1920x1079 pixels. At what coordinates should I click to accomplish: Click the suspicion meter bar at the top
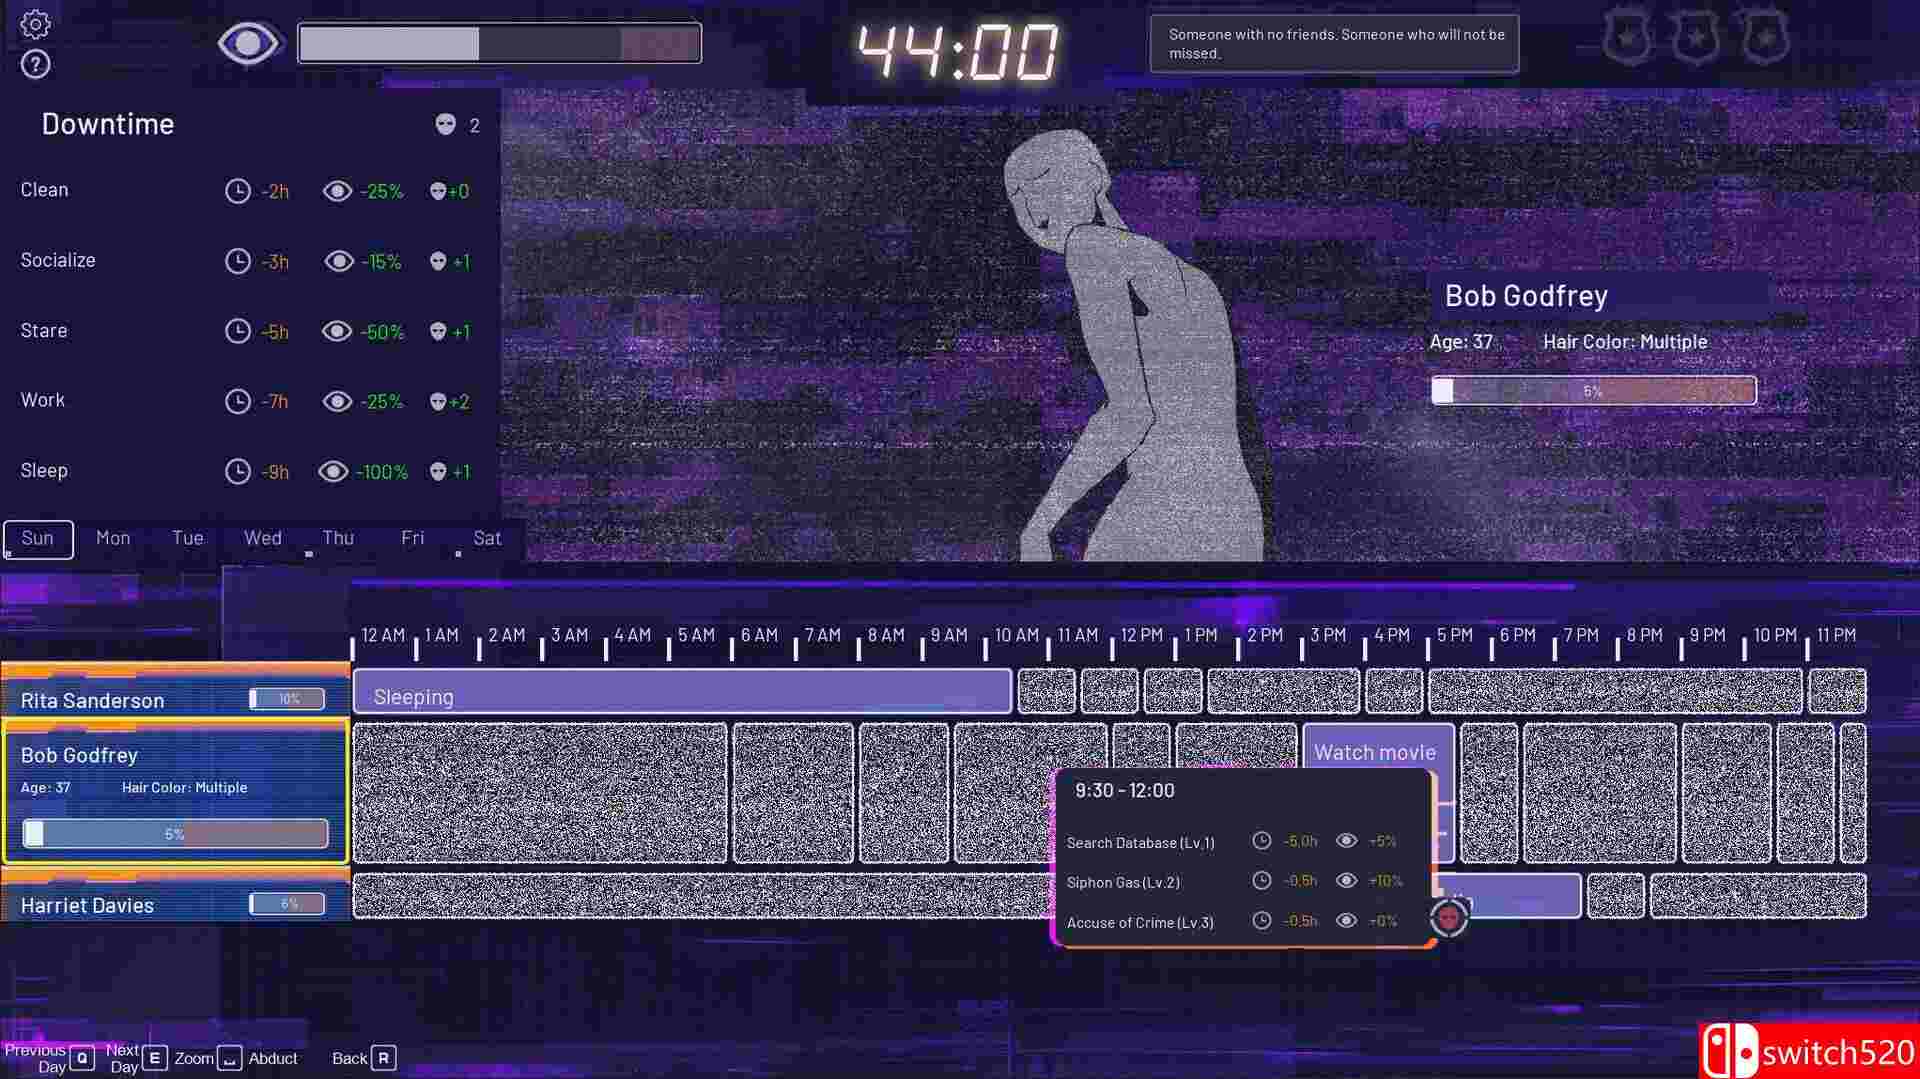499,44
